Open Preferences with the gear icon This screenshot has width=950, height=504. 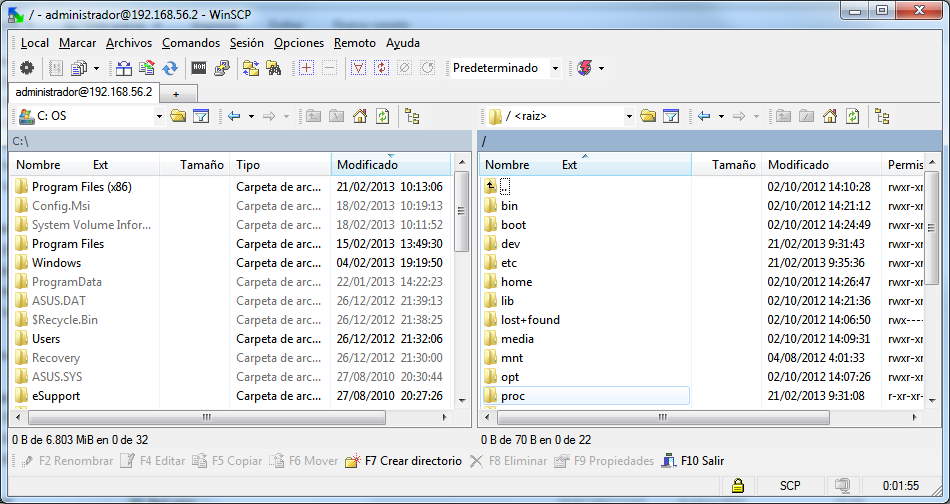tap(27, 68)
